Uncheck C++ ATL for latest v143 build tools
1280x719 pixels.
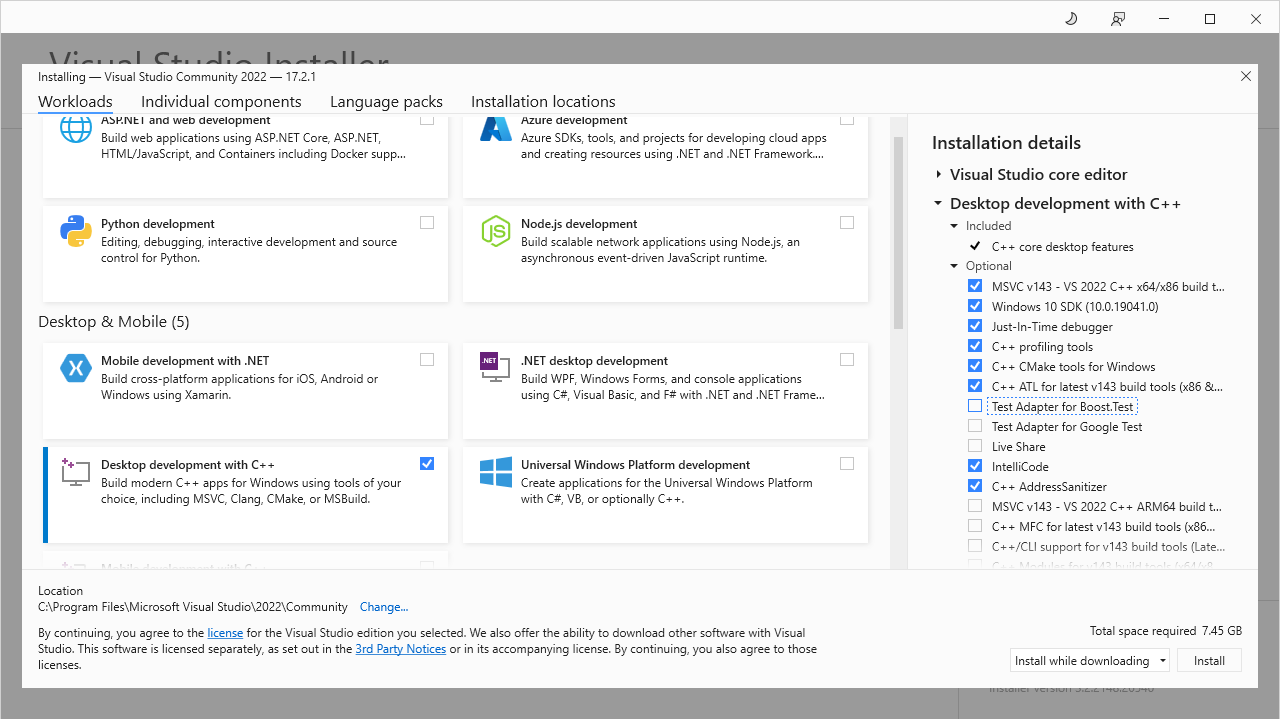(x=975, y=386)
